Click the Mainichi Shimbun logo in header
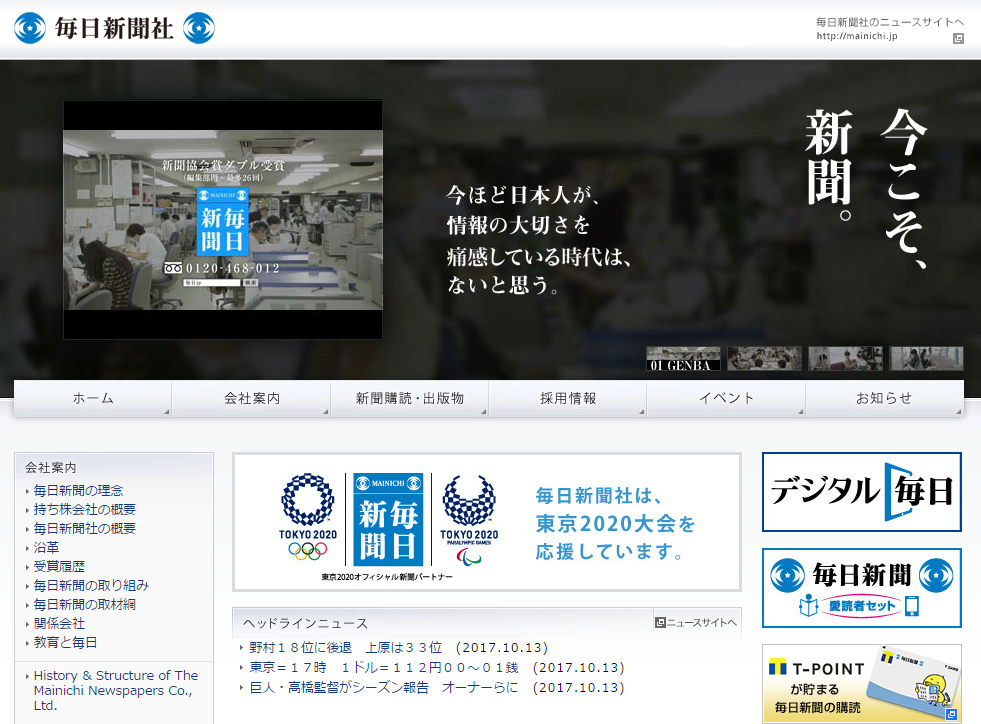 point(114,29)
